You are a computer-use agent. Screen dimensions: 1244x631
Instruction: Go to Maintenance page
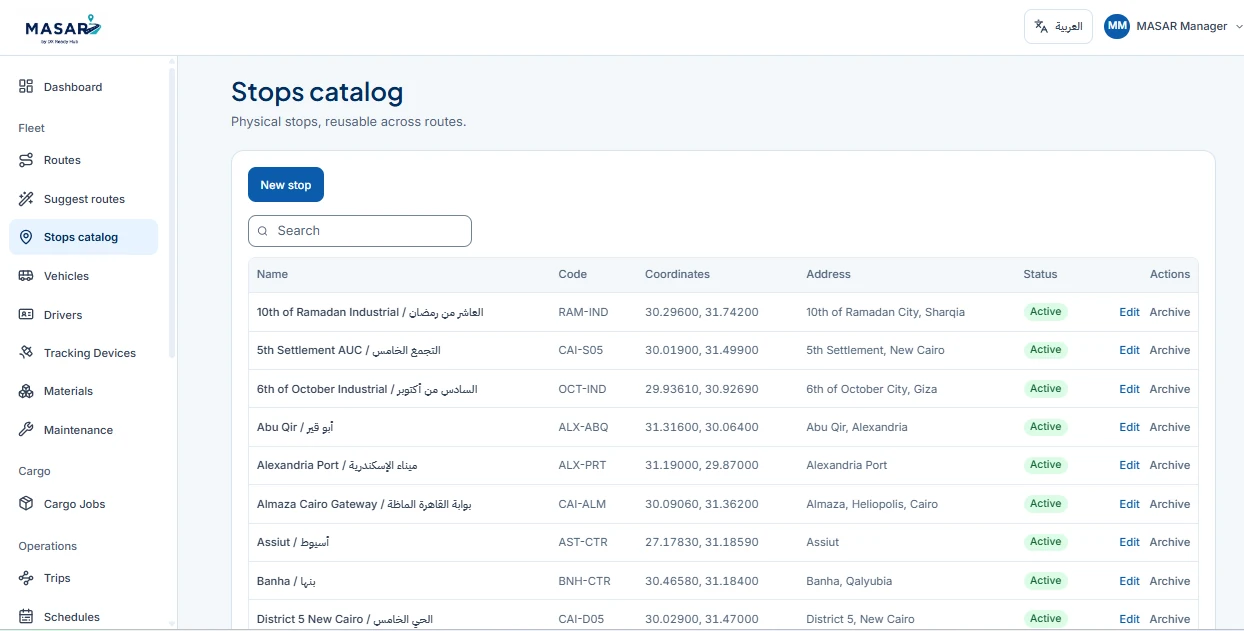coord(83,430)
